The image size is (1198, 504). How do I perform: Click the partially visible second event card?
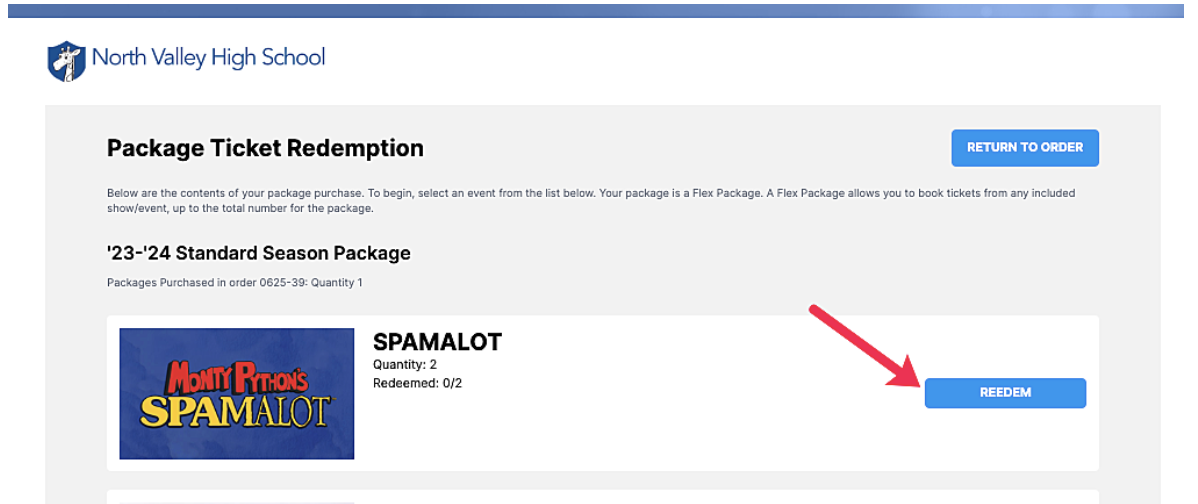[603, 497]
